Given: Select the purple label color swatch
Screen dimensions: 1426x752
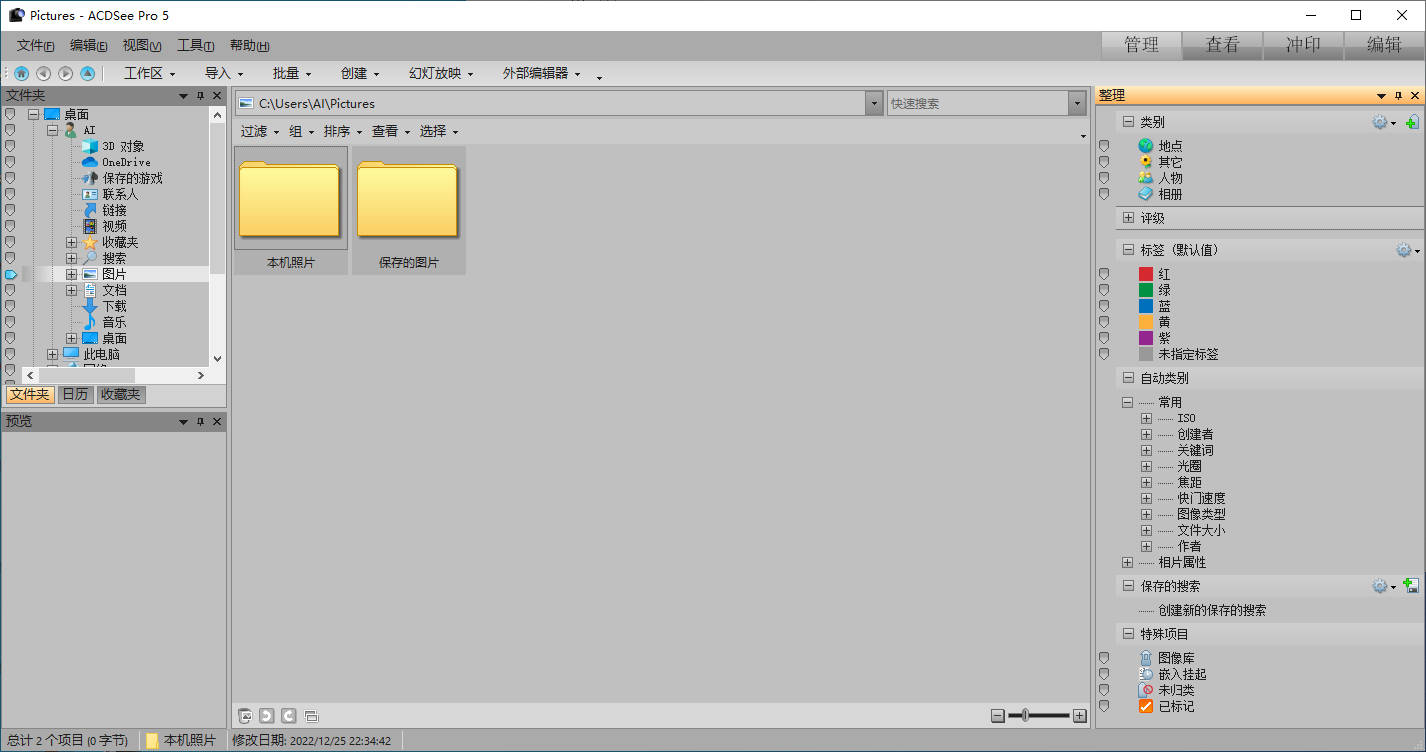Looking at the screenshot, I should click(x=1146, y=338).
